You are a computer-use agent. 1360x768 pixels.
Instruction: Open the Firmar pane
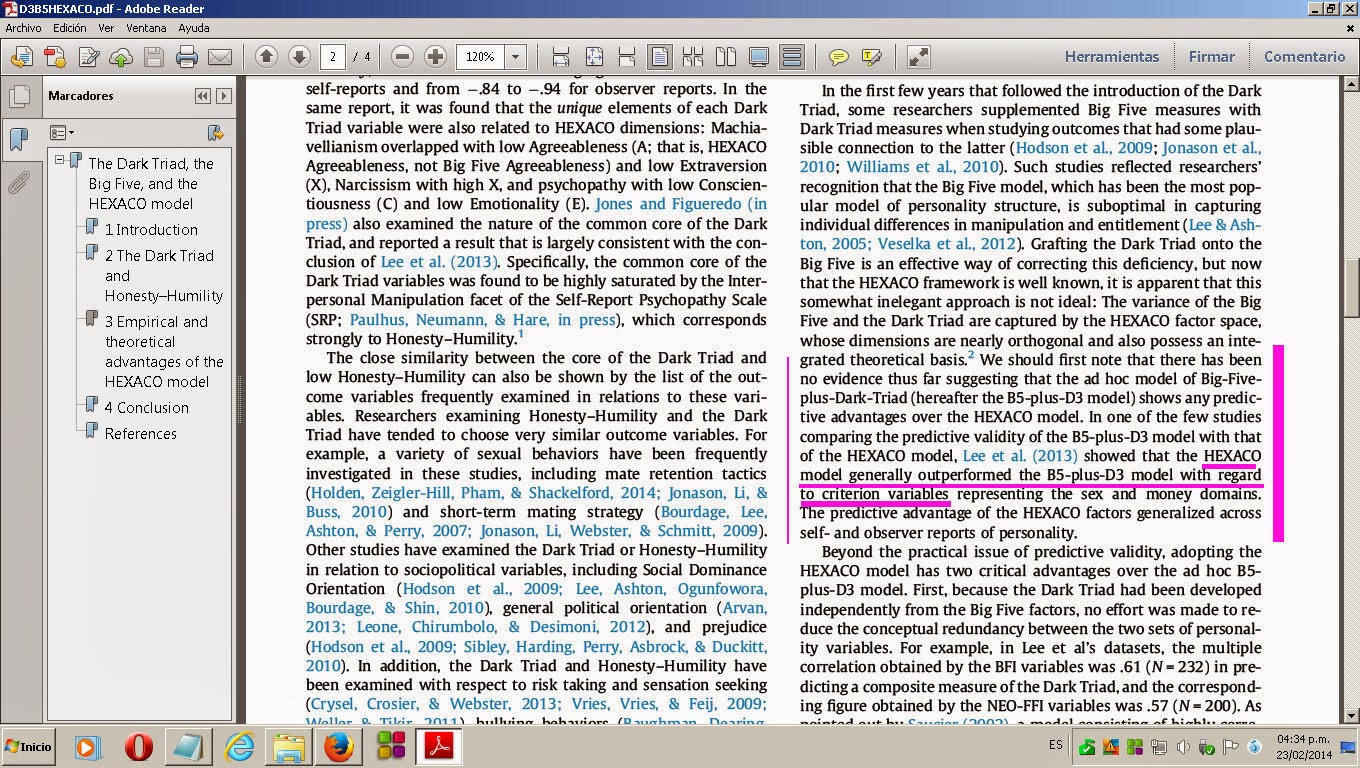click(x=1211, y=57)
